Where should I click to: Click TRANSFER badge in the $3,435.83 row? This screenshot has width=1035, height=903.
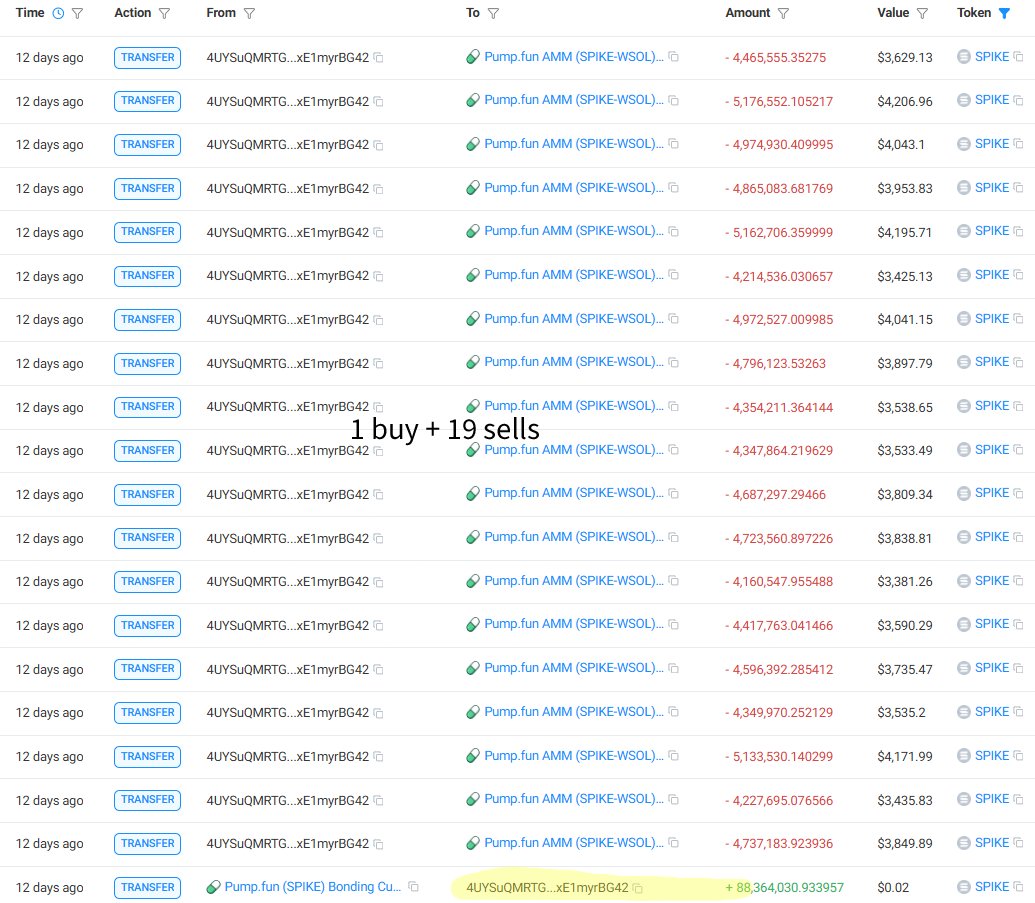(147, 799)
